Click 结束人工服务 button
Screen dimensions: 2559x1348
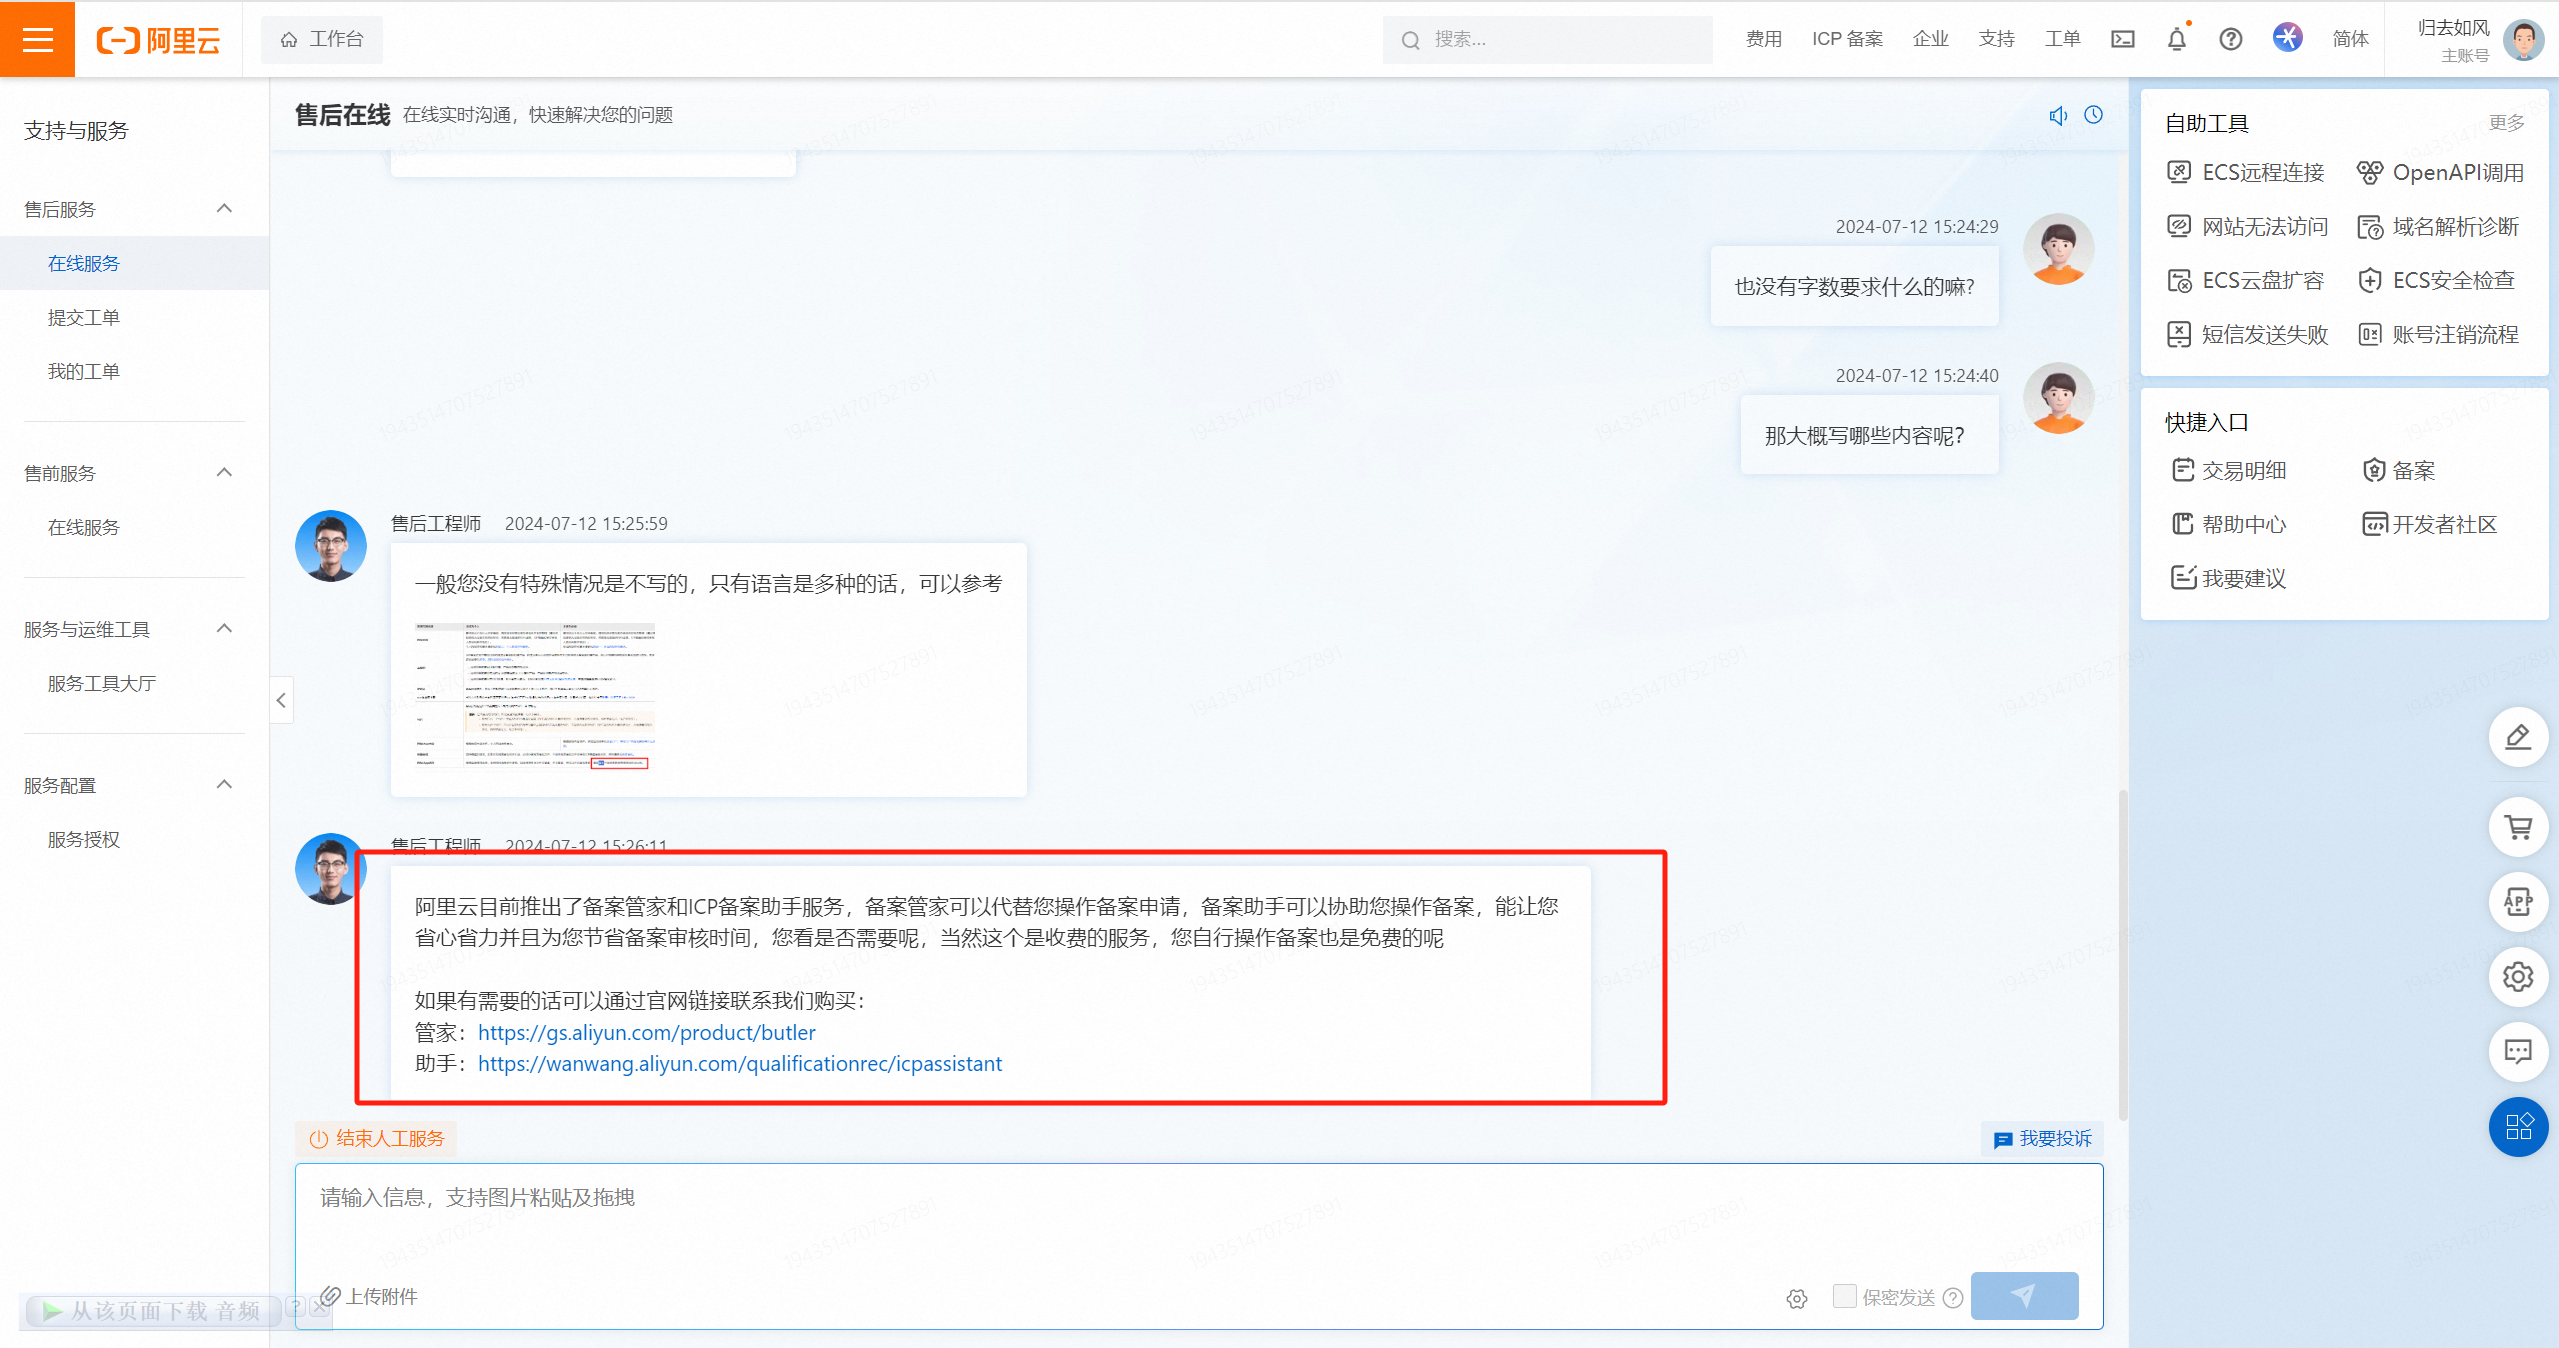[x=377, y=1138]
